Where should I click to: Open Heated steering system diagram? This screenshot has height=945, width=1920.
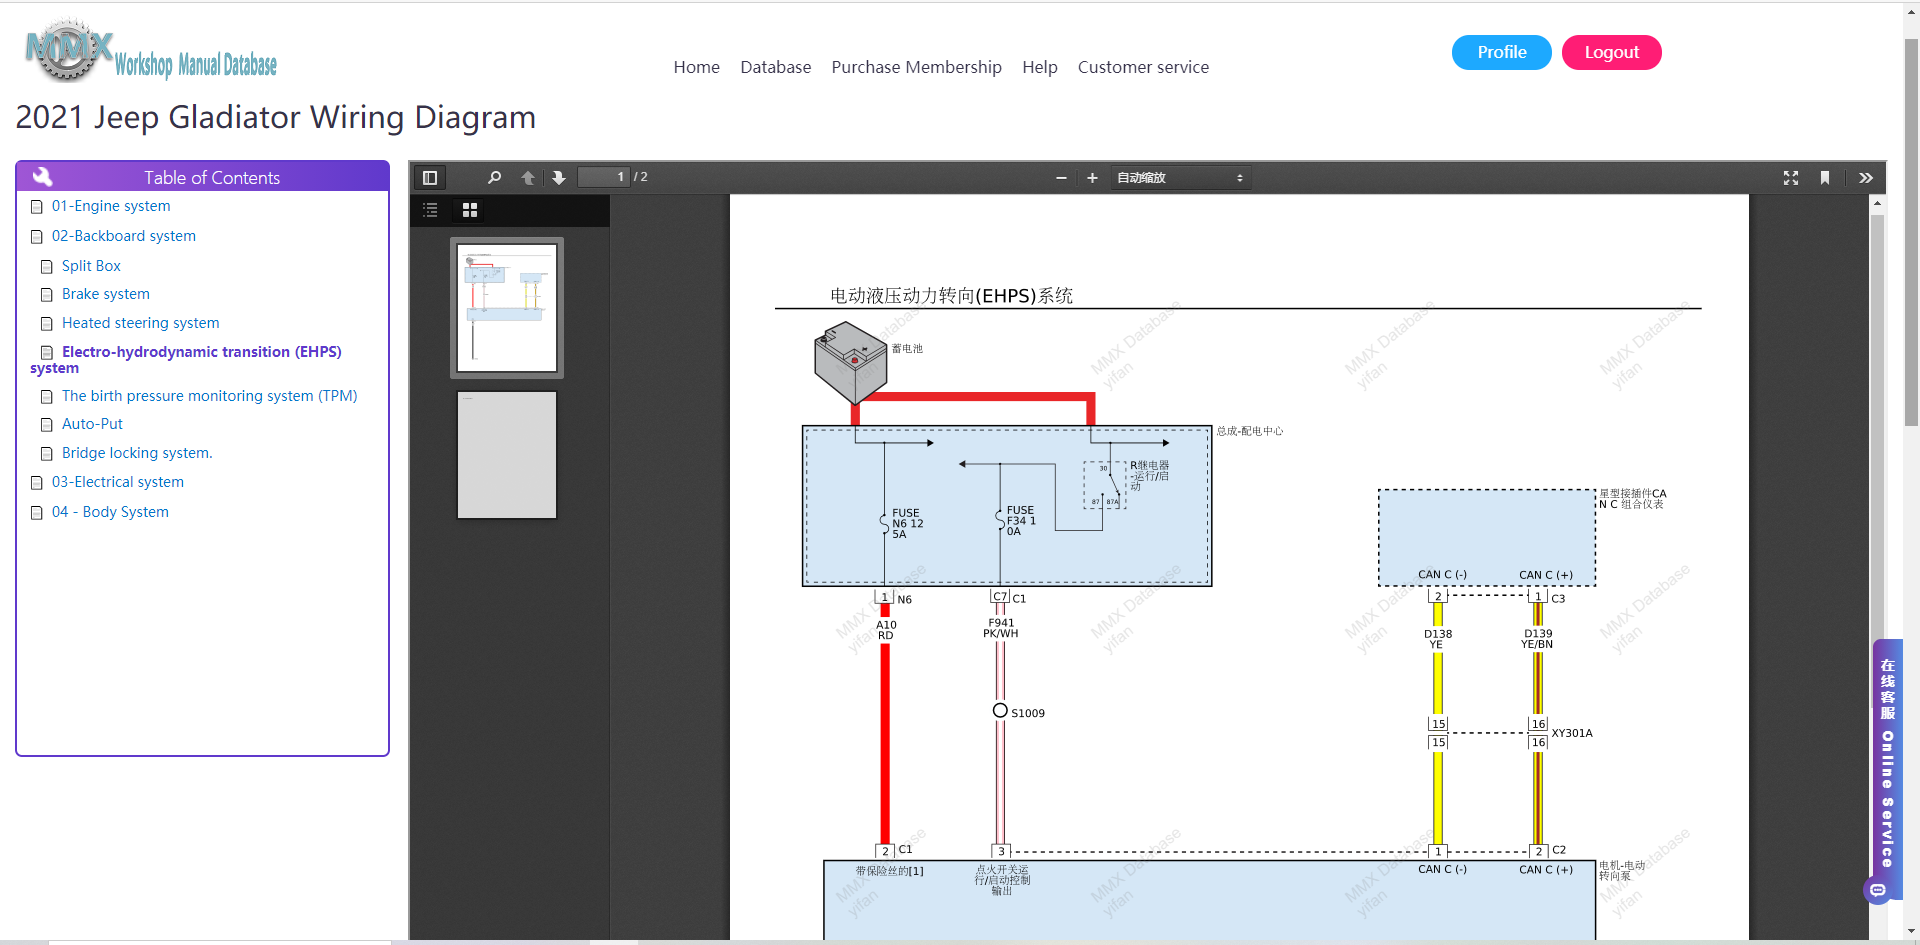pos(141,323)
